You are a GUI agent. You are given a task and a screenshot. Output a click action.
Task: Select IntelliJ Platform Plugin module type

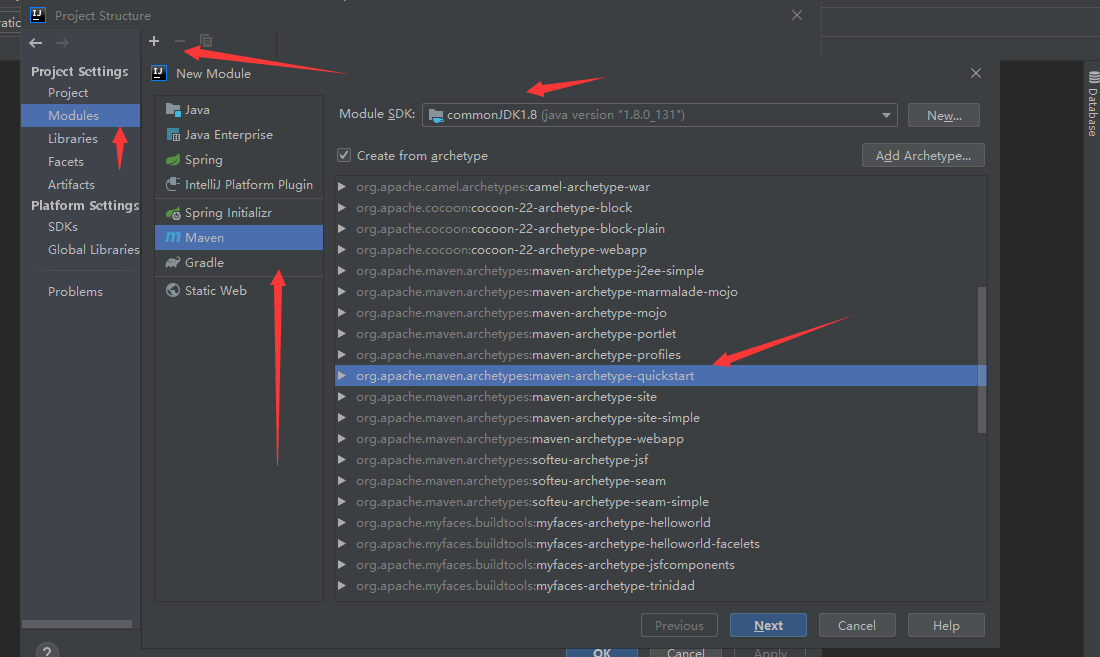(239, 184)
